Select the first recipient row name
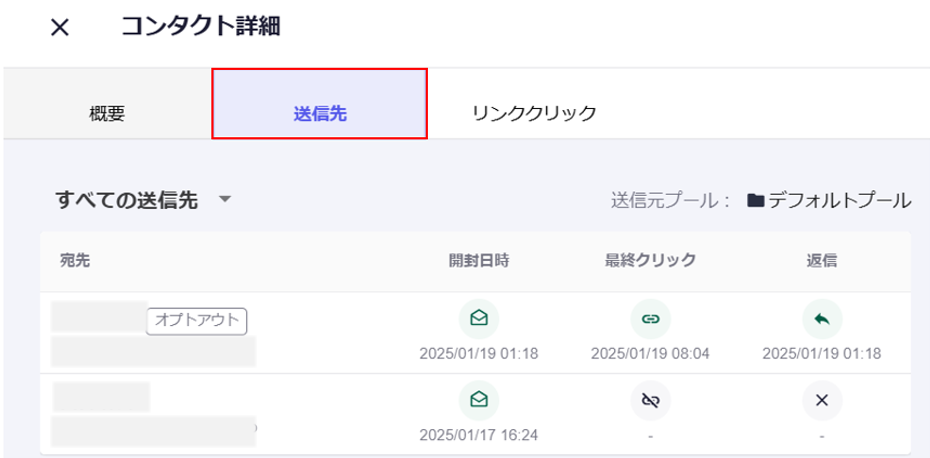This screenshot has width=930, height=458. [x=99, y=316]
